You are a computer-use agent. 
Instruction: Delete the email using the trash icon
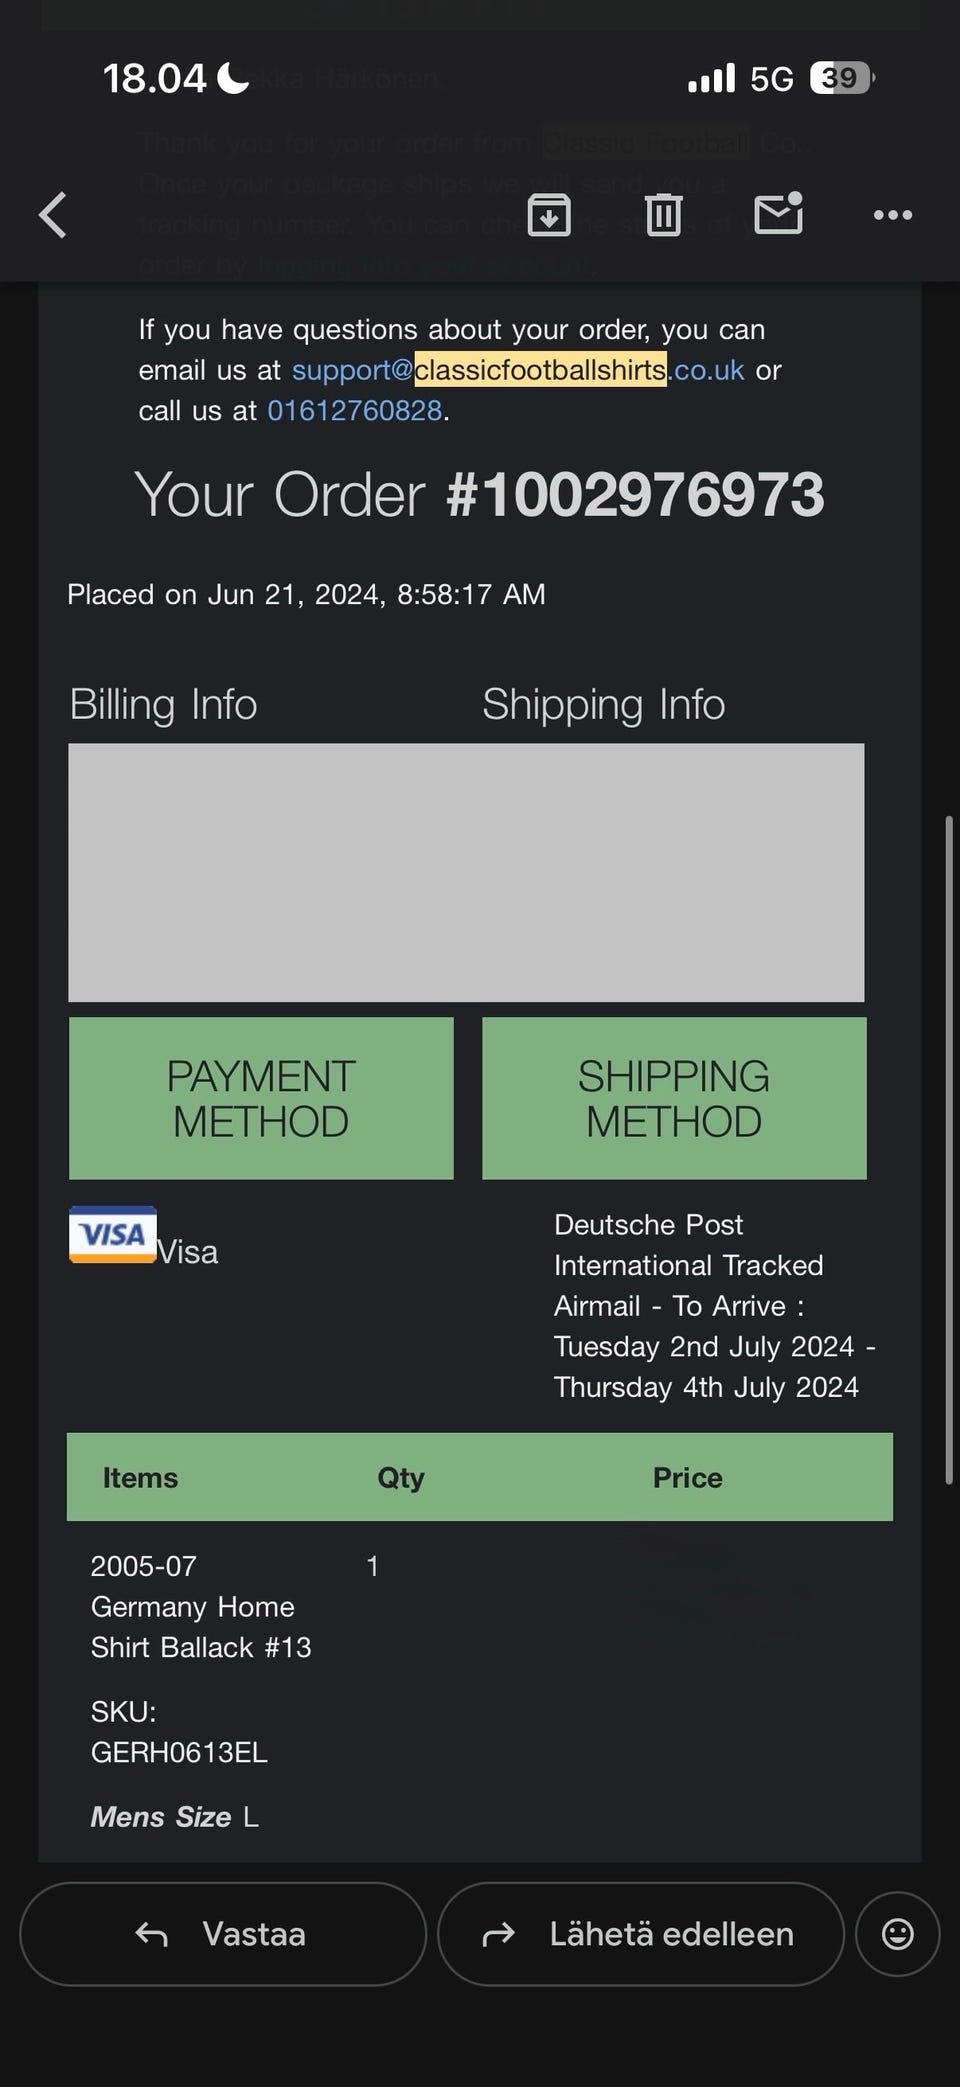click(663, 215)
